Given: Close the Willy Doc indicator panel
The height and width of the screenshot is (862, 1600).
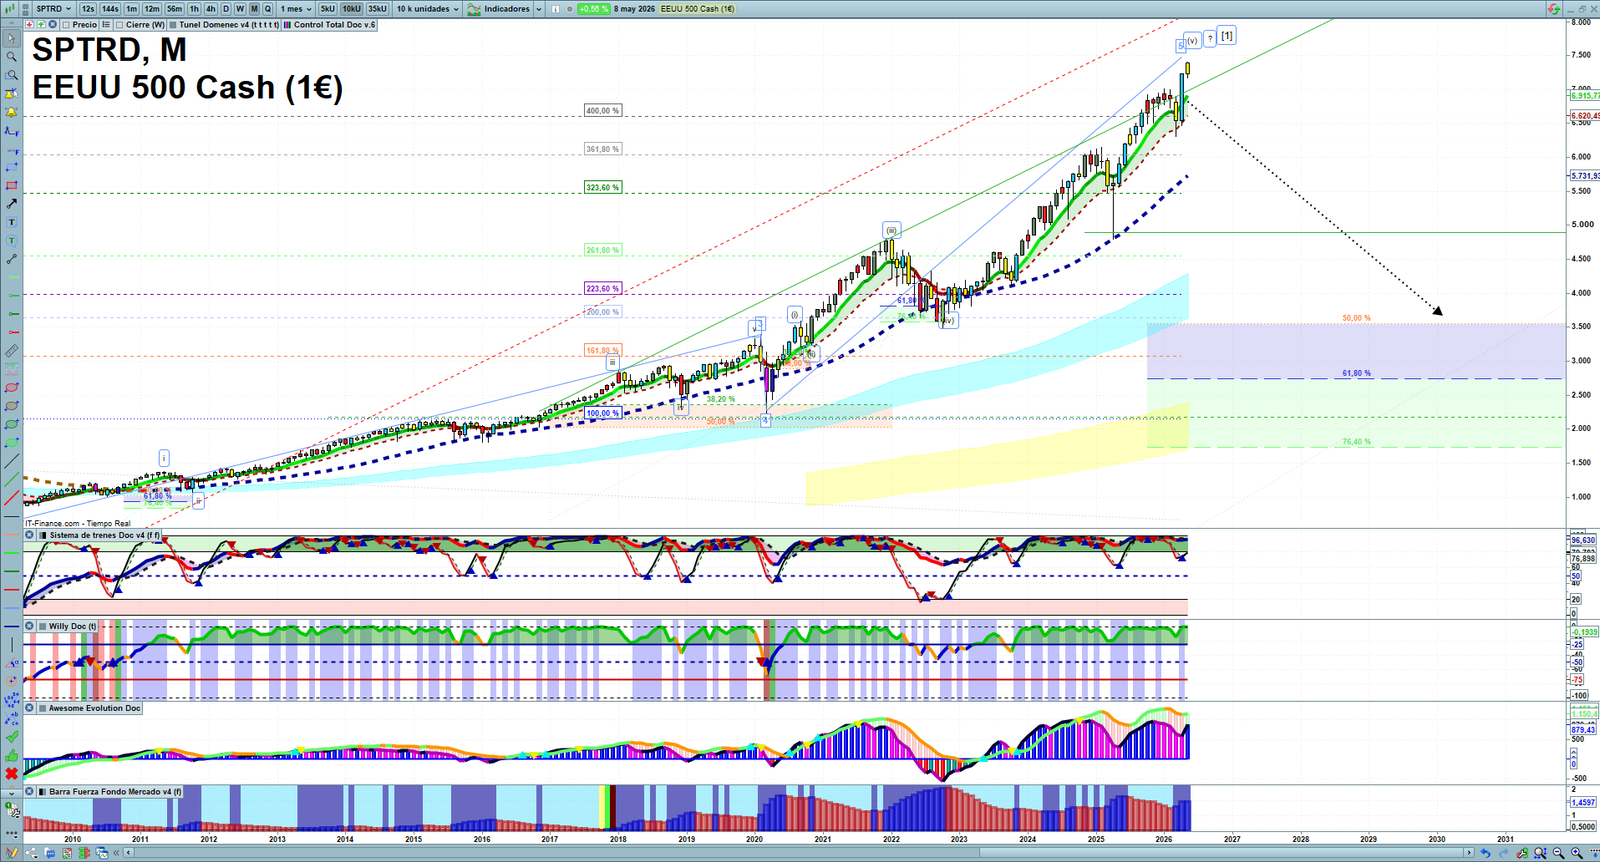Looking at the screenshot, I should 30,626.
